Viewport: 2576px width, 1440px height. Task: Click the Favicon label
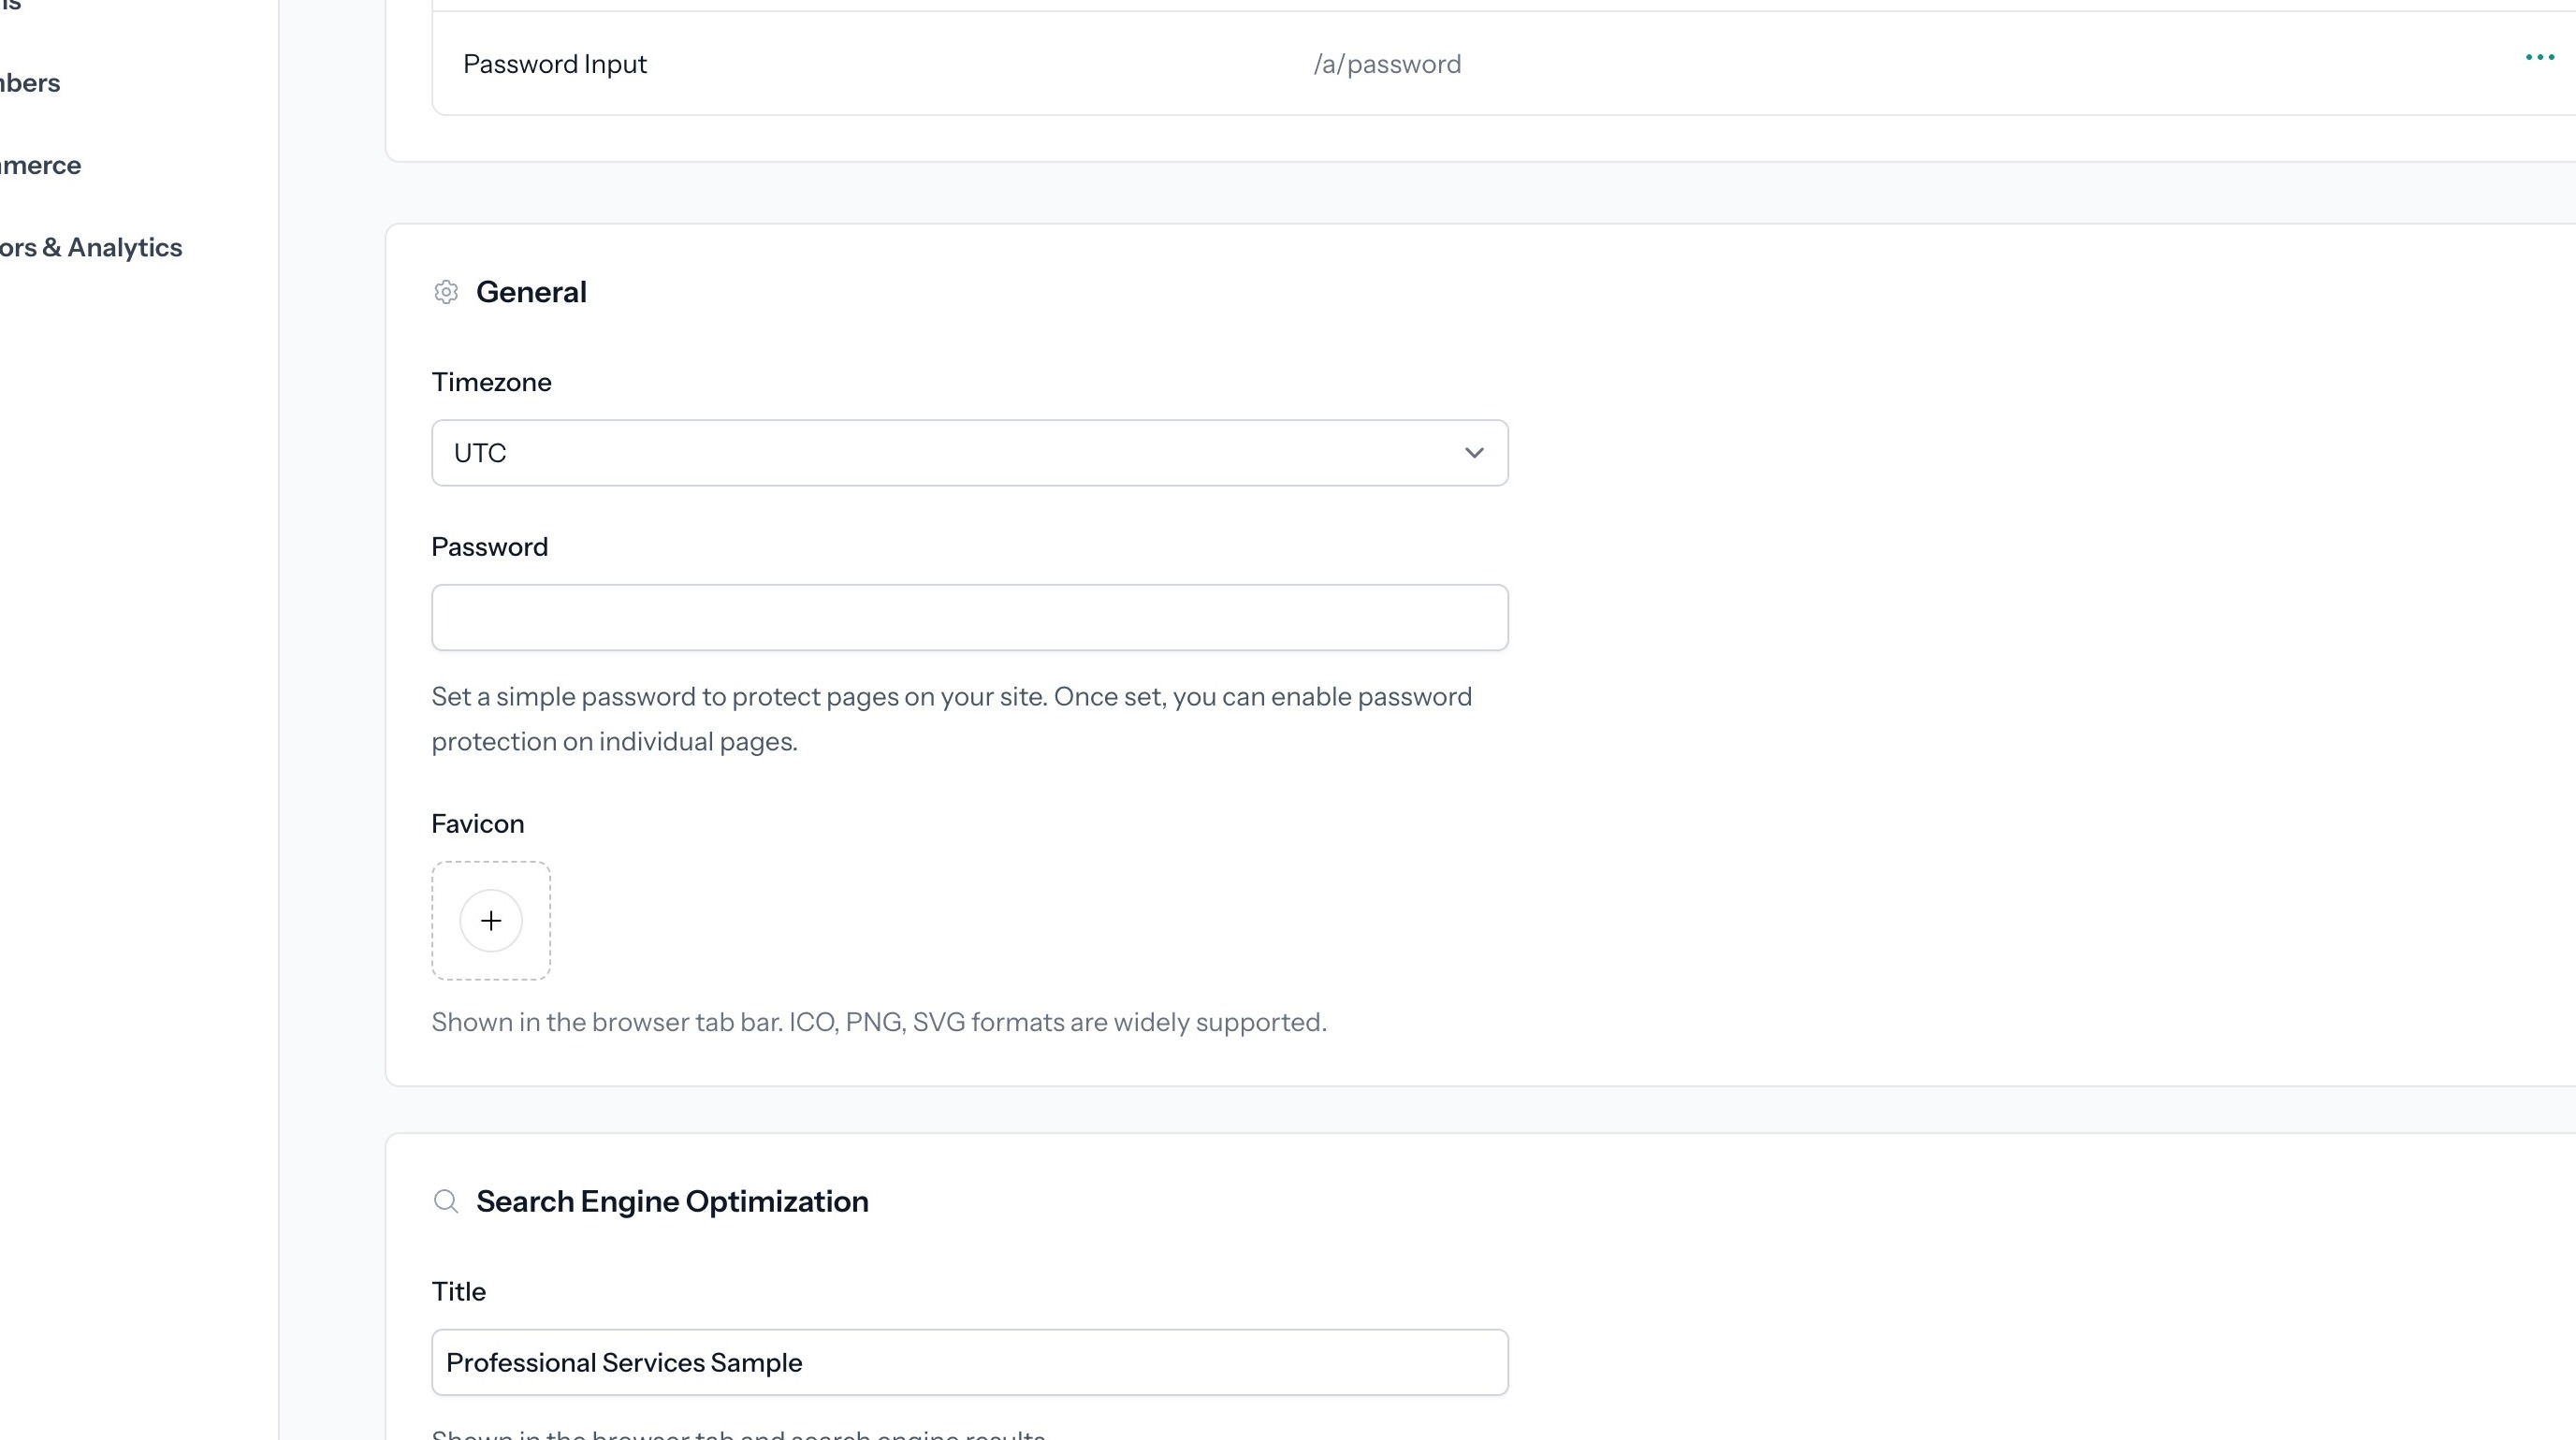pyautogui.click(x=477, y=824)
